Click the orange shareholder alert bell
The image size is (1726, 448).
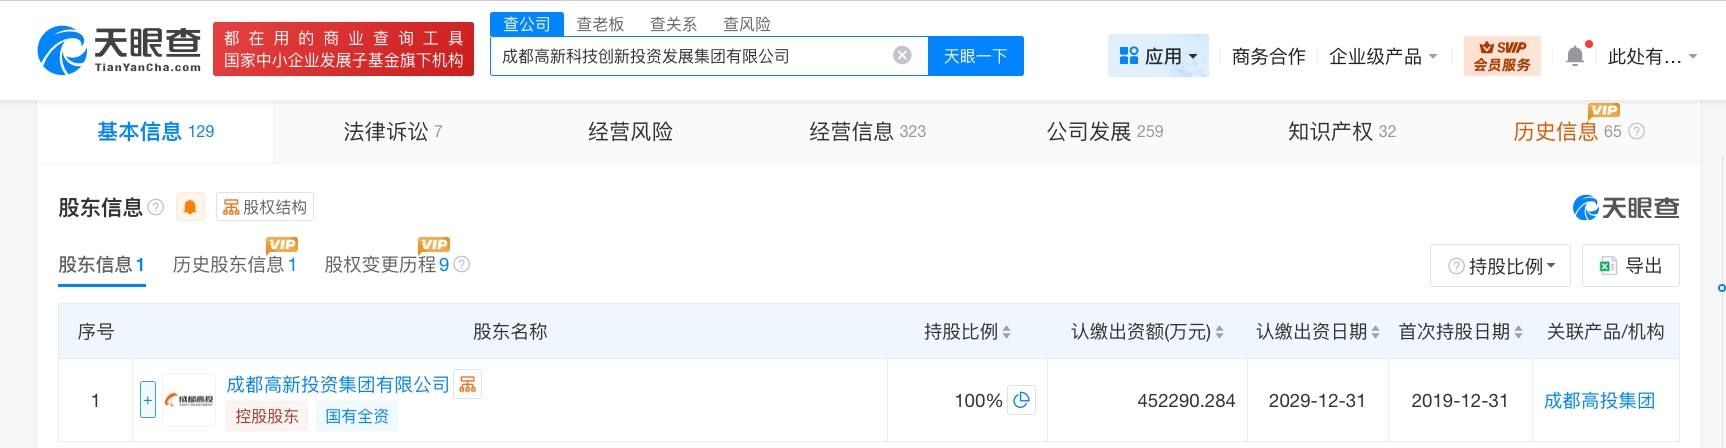click(190, 207)
